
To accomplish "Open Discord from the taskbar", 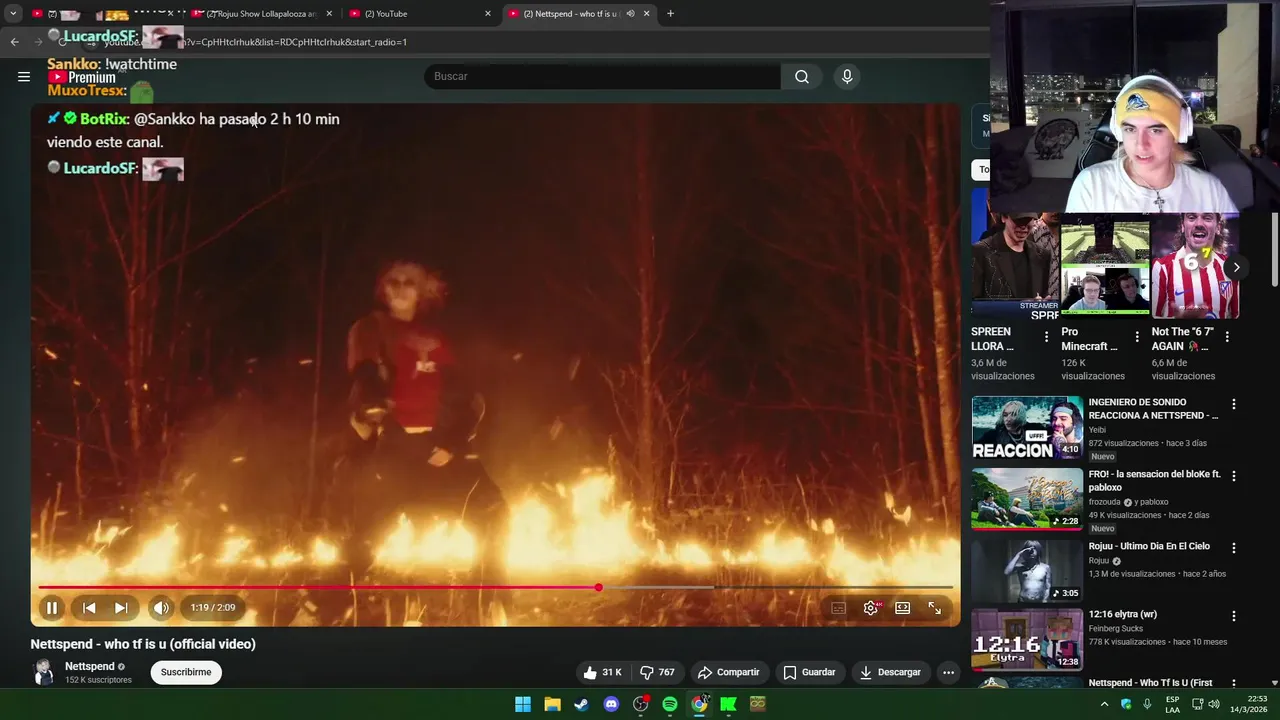I will pos(611,704).
